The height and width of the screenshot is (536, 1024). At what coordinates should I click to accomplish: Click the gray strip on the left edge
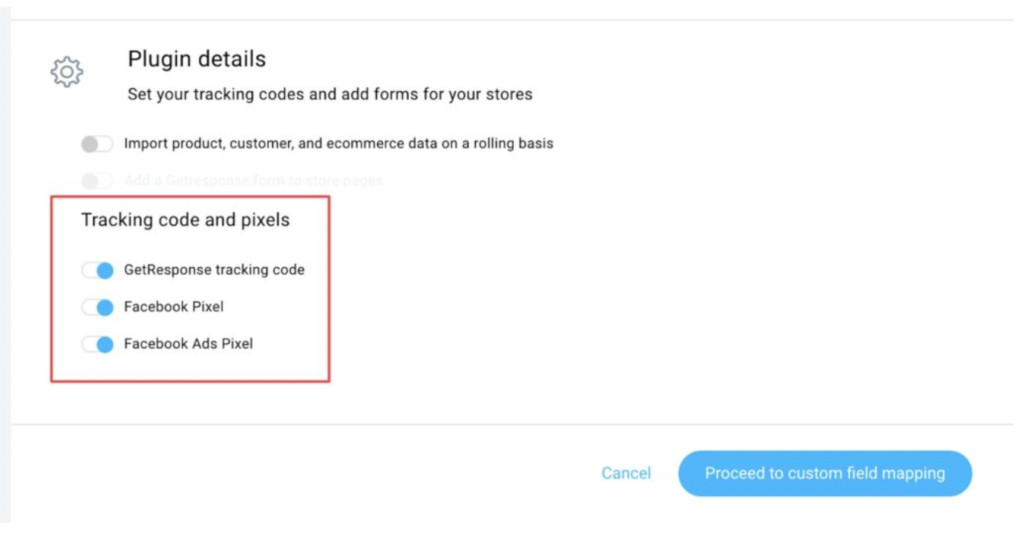(x=5, y=270)
